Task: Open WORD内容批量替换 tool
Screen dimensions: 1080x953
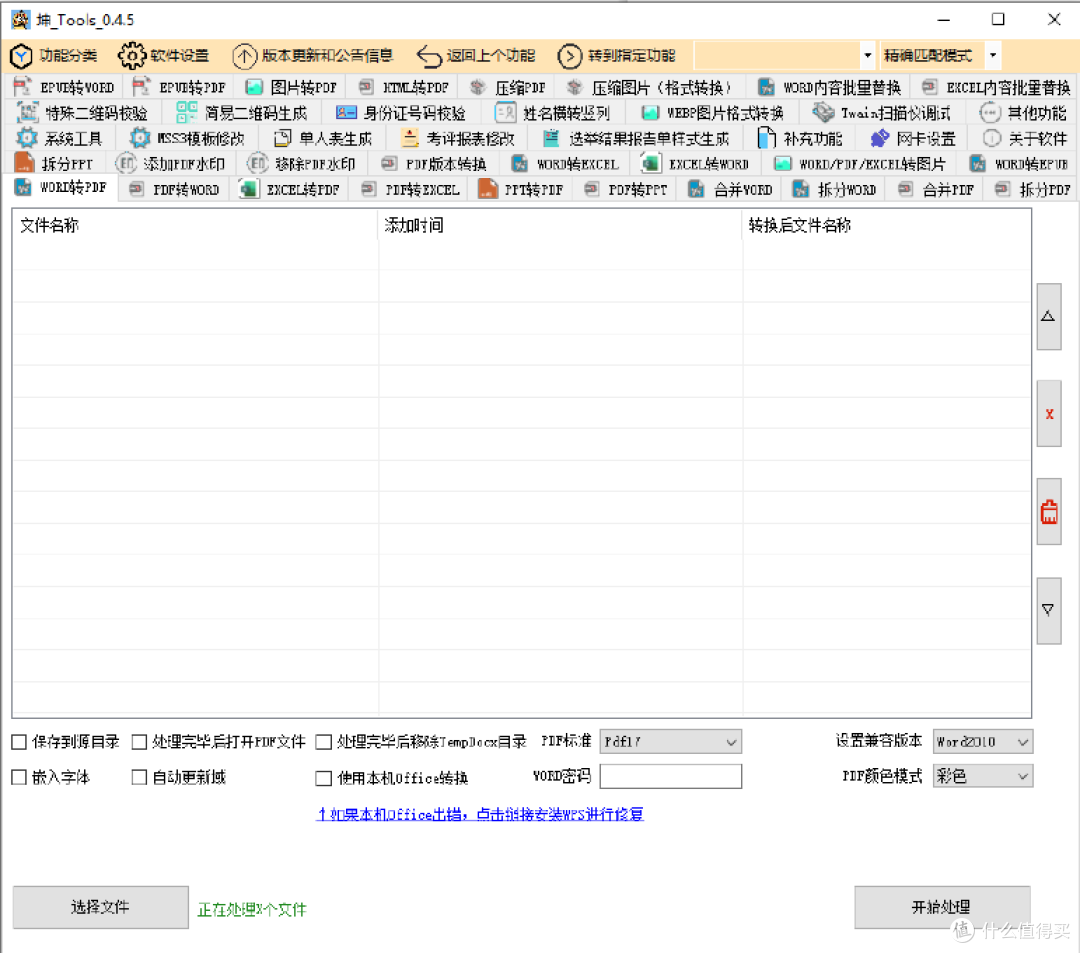Action: (829, 87)
